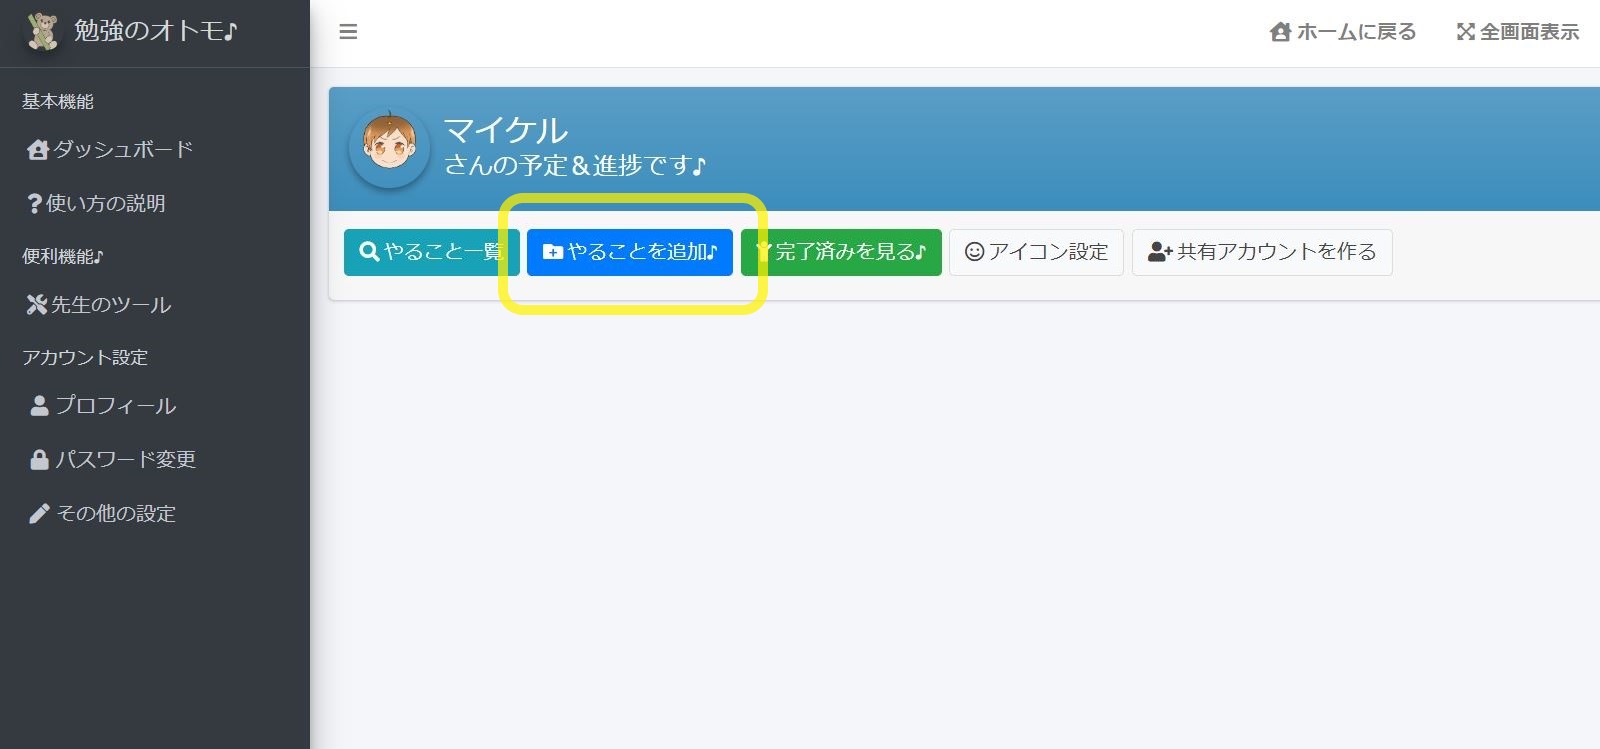This screenshot has height=749, width=1600.
Task: Open パスワード変更 page
Action: point(113,459)
